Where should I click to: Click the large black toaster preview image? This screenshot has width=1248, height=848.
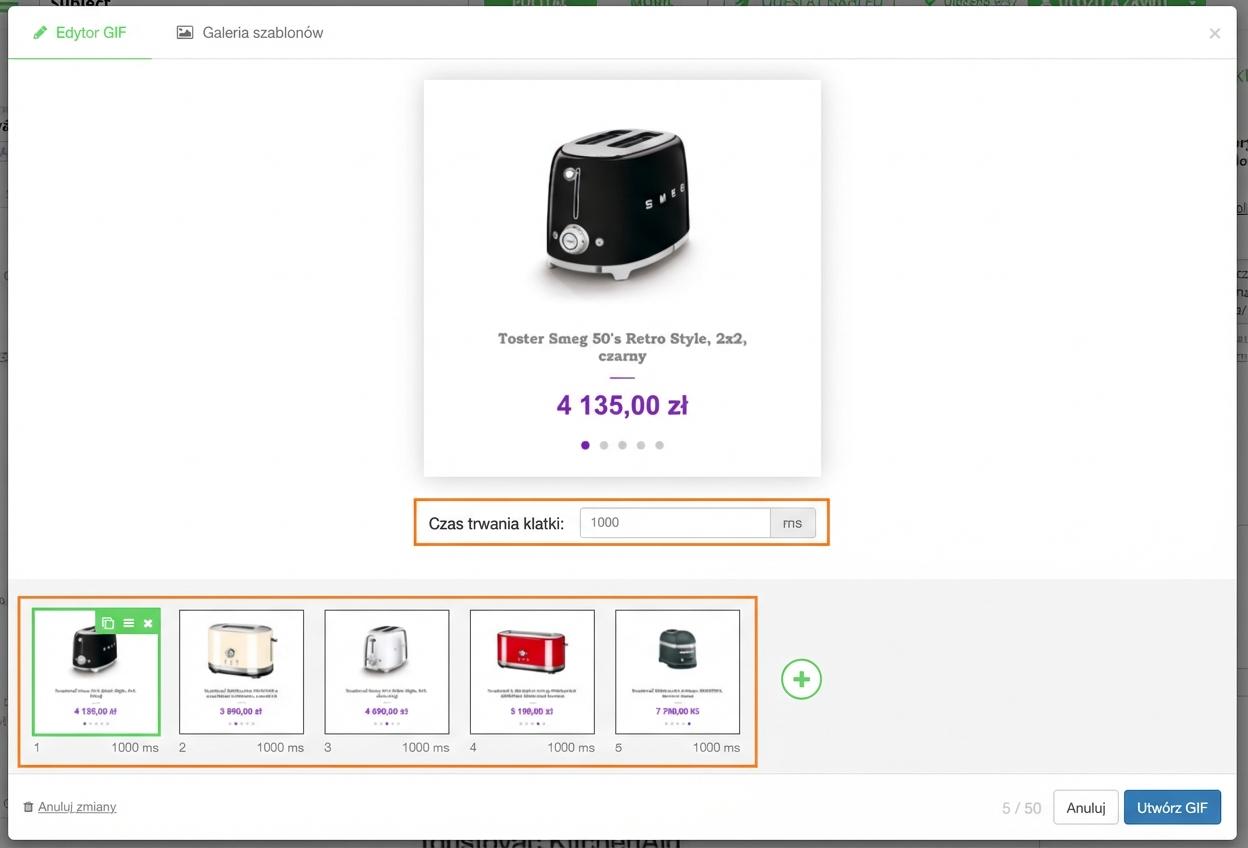[x=620, y=207]
